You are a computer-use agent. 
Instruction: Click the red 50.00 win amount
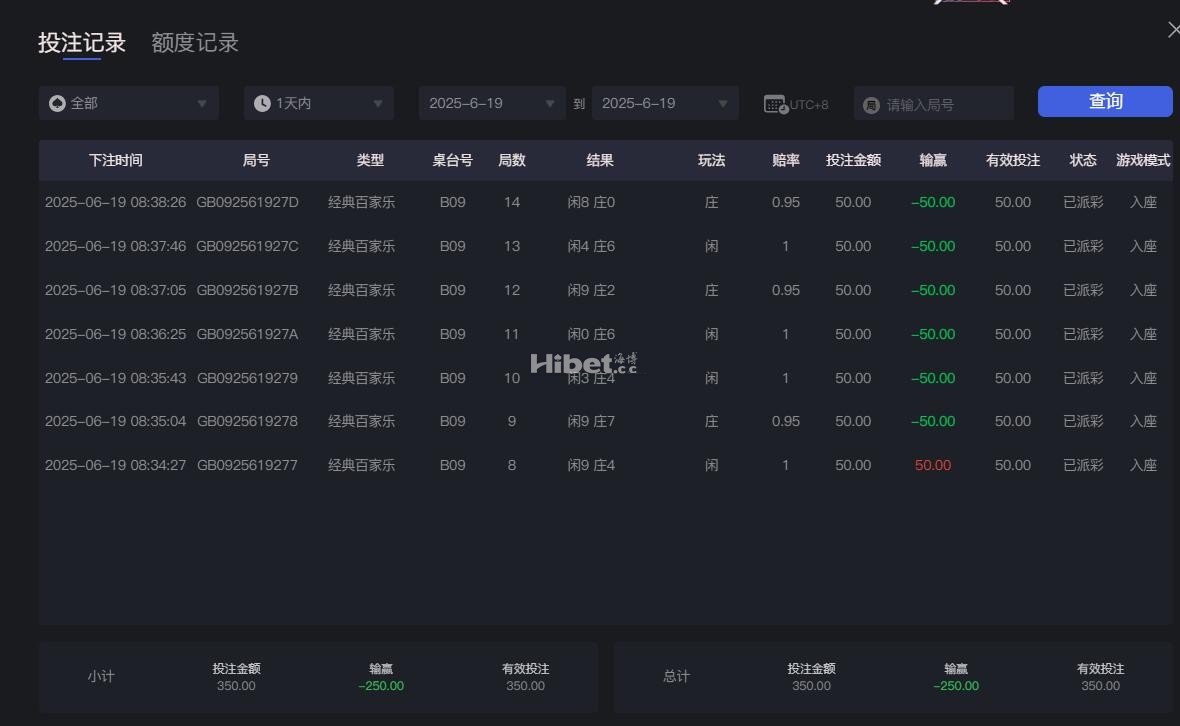click(x=932, y=465)
